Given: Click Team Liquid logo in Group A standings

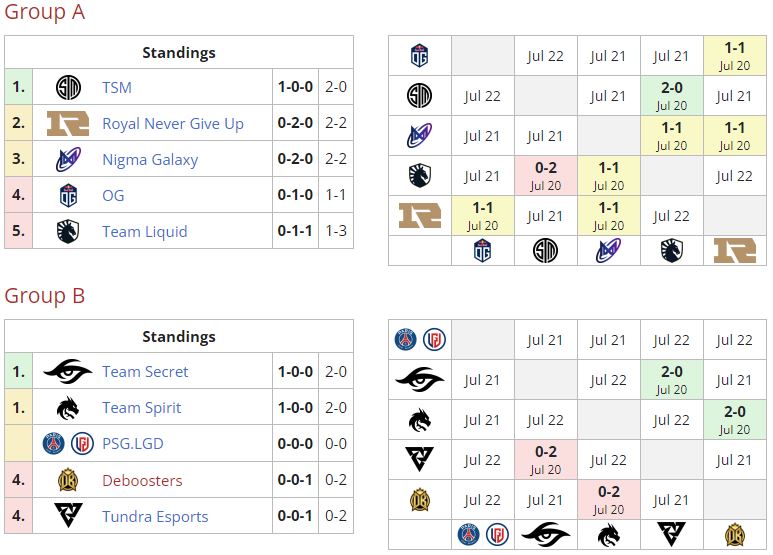Looking at the screenshot, I should [x=68, y=232].
